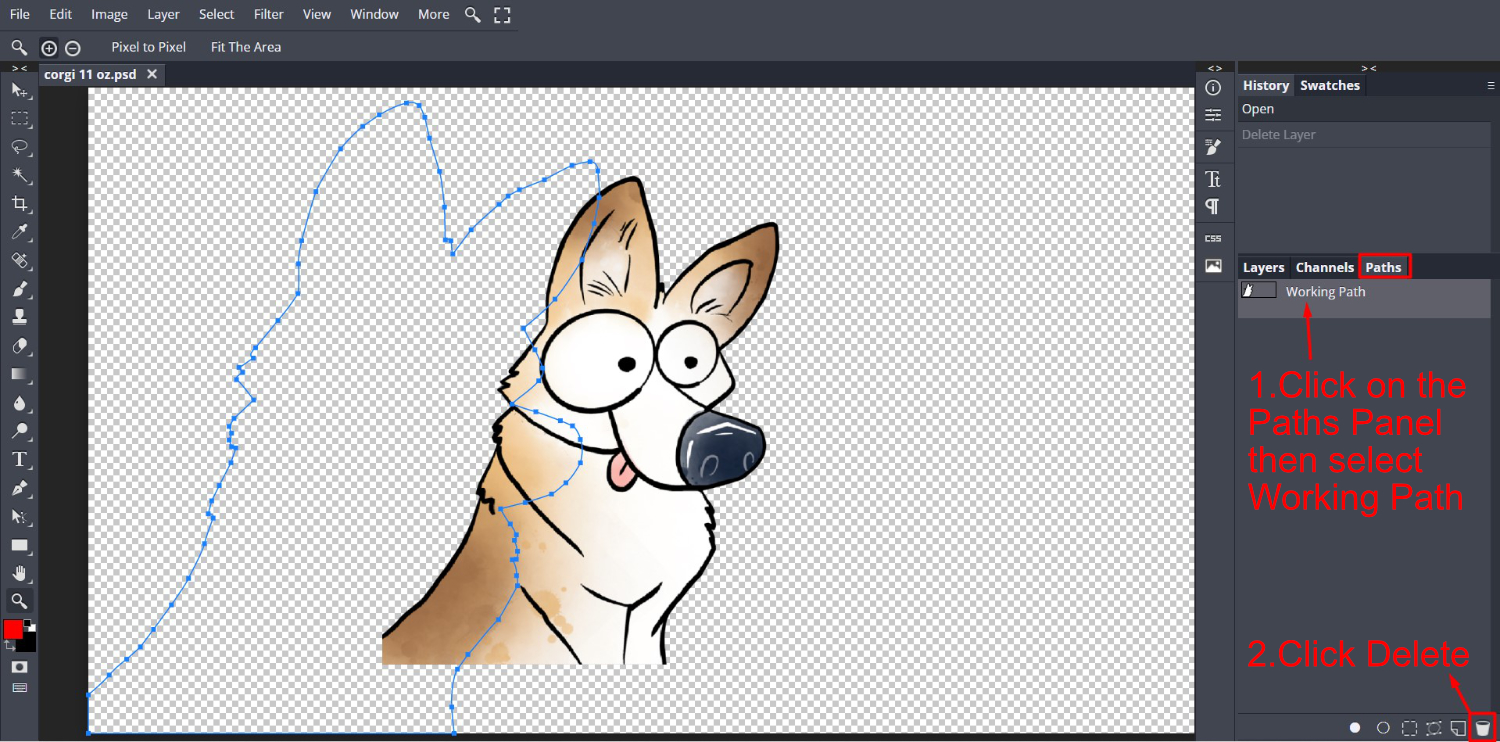The width and height of the screenshot is (1500, 742).
Task: Open the Paragraph panel icon
Action: coord(1213,206)
